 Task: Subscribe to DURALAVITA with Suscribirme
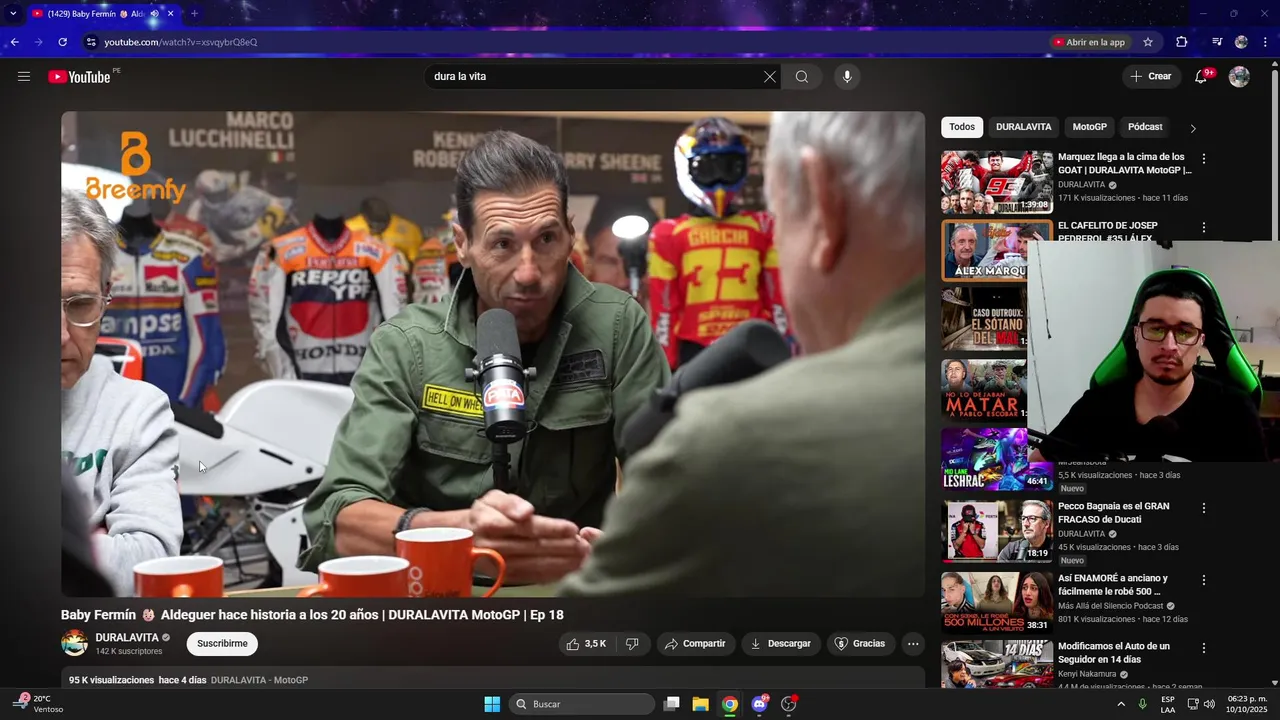click(x=222, y=644)
